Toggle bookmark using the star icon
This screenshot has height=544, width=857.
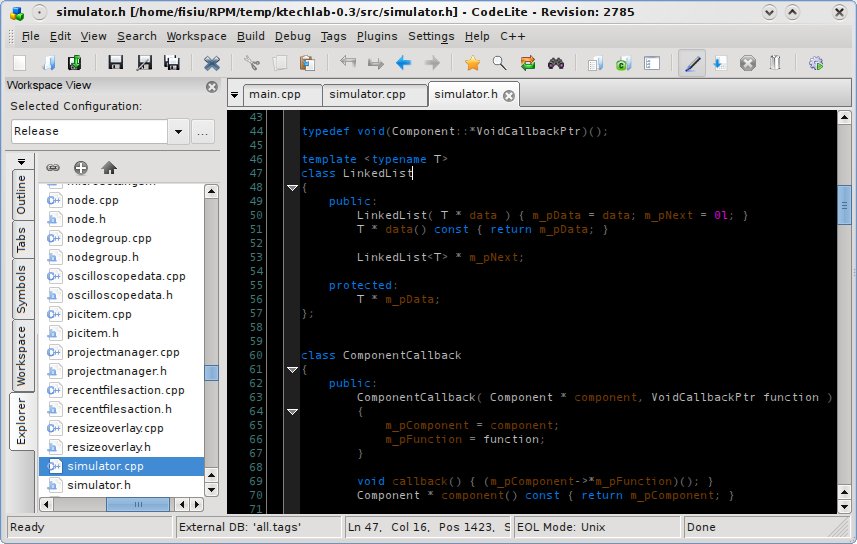click(x=472, y=63)
